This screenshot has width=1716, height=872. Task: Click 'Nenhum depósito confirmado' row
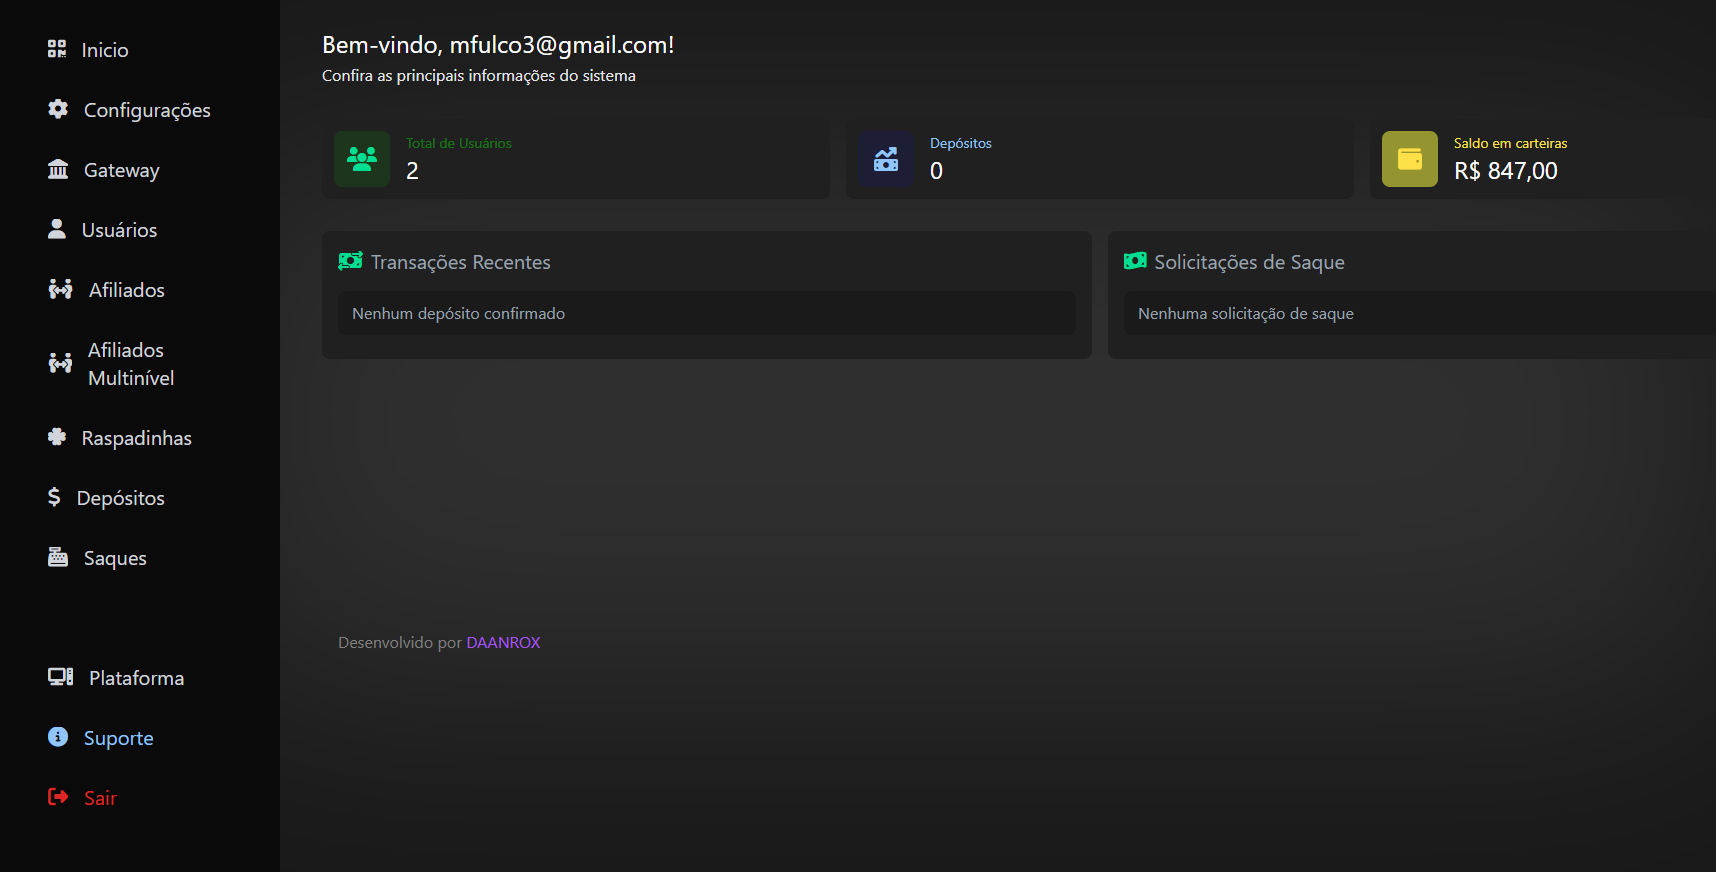(x=707, y=313)
